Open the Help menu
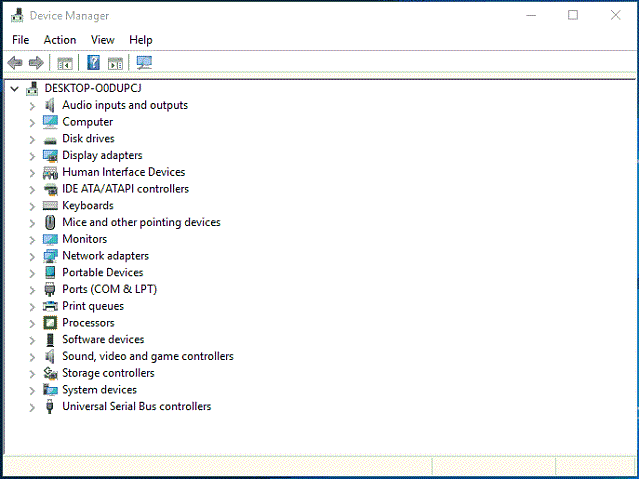This screenshot has width=639, height=479. [x=141, y=40]
